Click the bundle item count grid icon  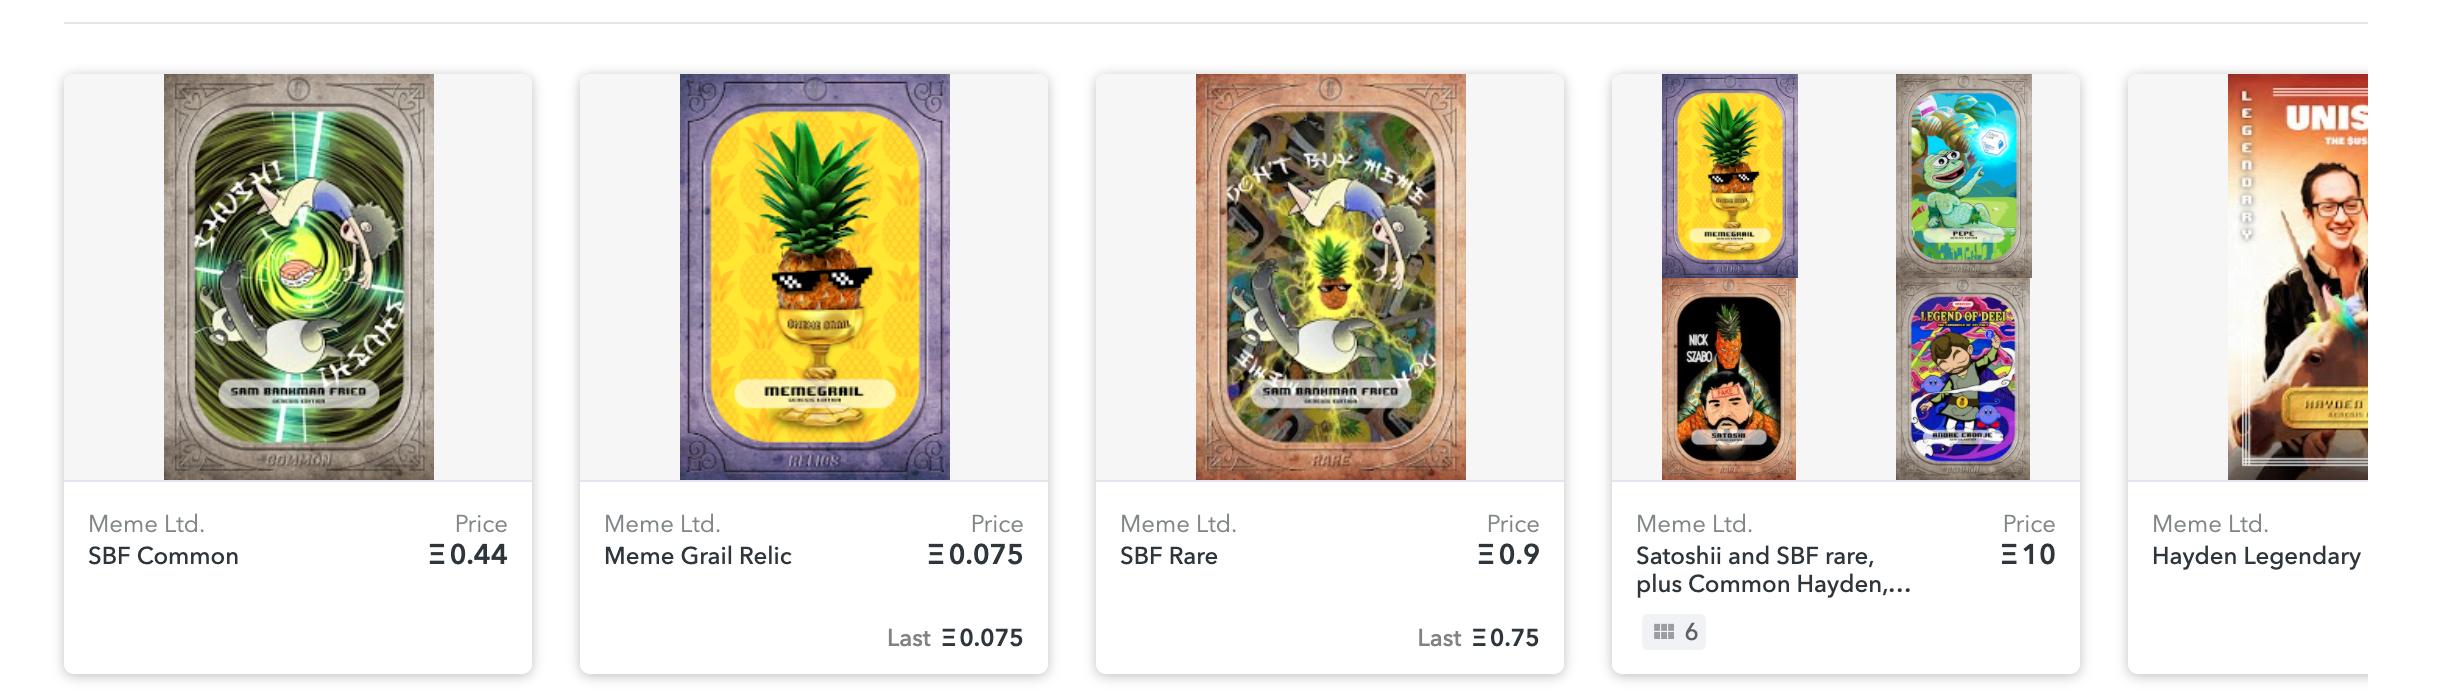pos(1664,632)
